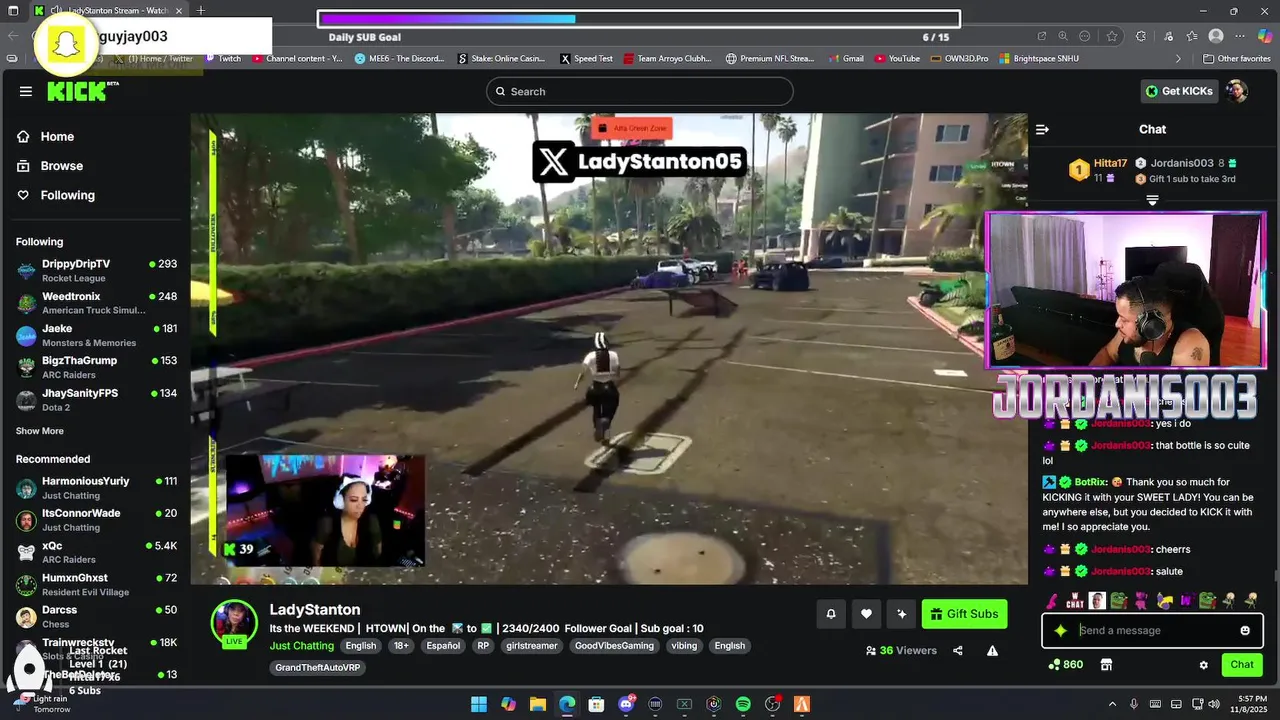Open the emoji picker in chat

(1245, 630)
